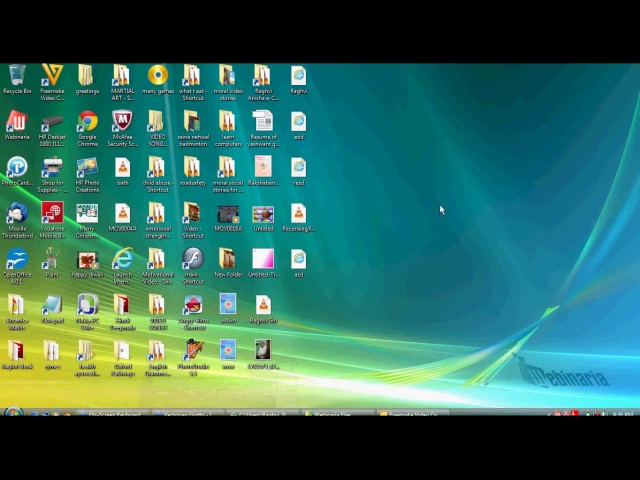
Task: Select the child abuse folder shortcut
Action: pyautogui.click(x=158, y=175)
